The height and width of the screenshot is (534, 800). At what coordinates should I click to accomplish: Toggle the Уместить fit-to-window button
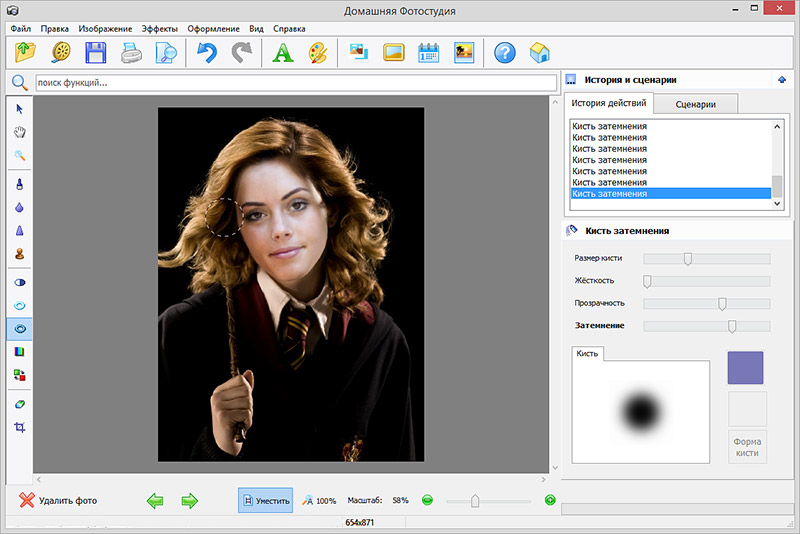pyautogui.click(x=265, y=500)
